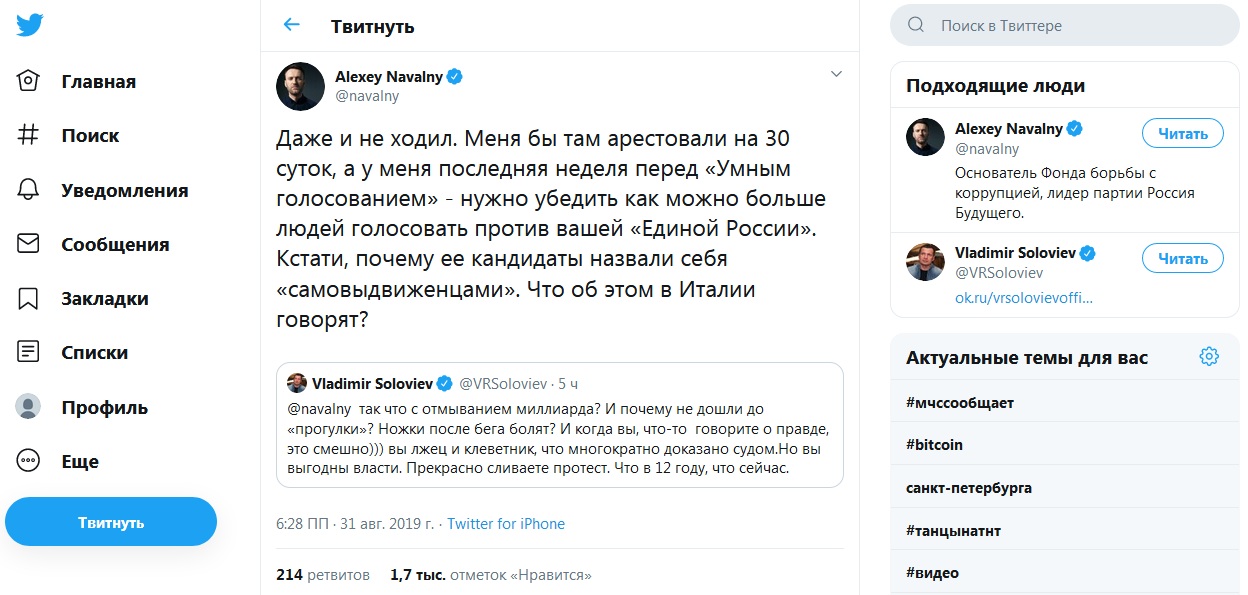Click Alexey Navalny's avatar on the tweet
Screen dimensions: 1248x595
[300, 86]
